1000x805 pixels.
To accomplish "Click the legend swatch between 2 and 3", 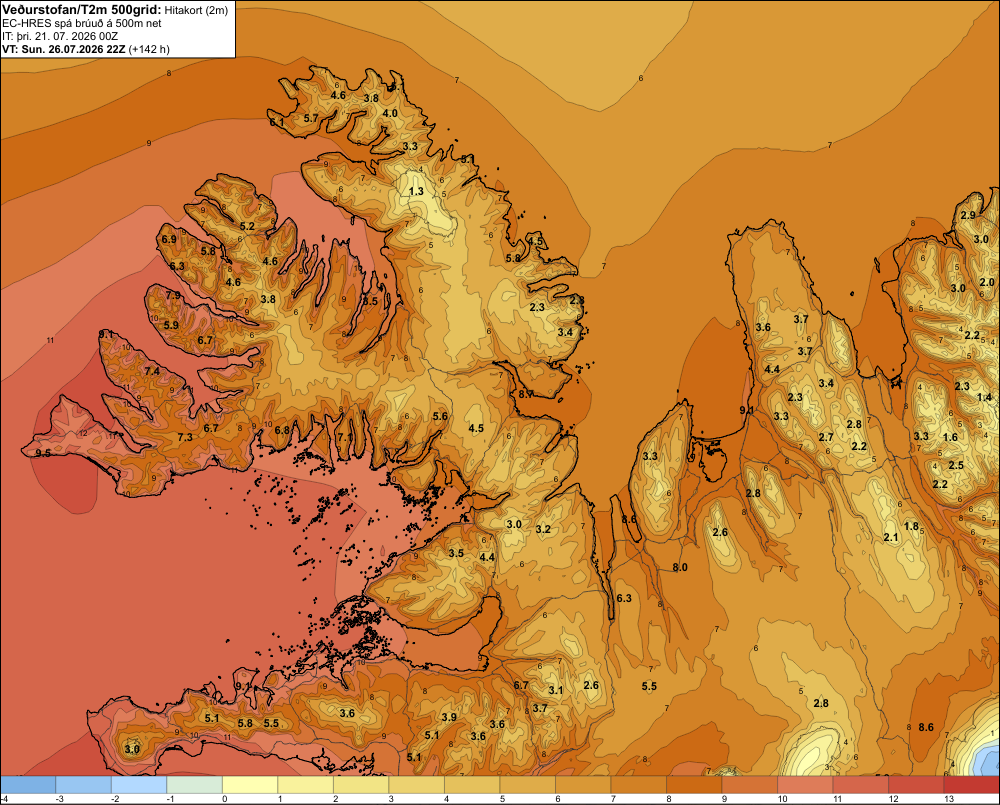I will click(x=361, y=785).
